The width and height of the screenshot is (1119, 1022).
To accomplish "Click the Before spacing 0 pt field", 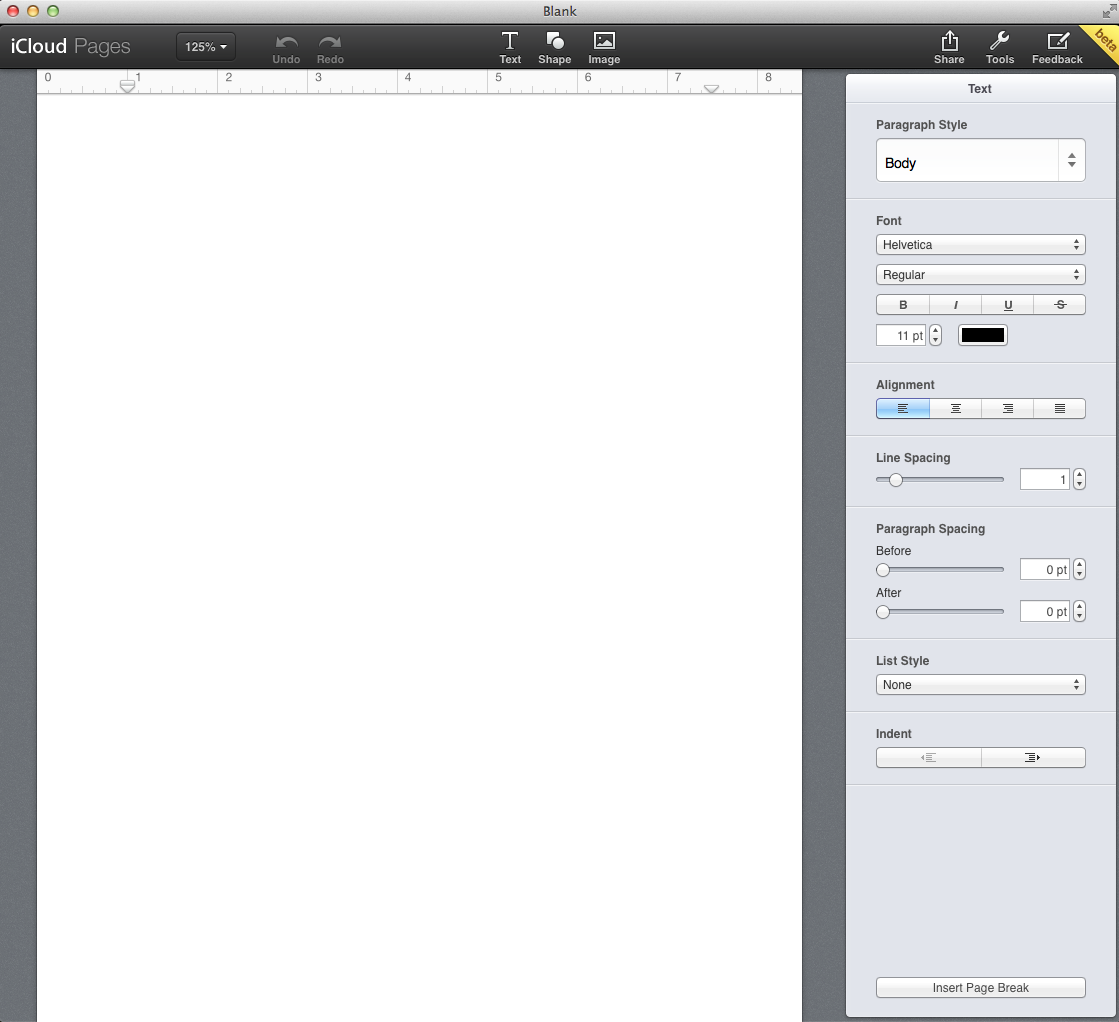I will [x=1045, y=569].
